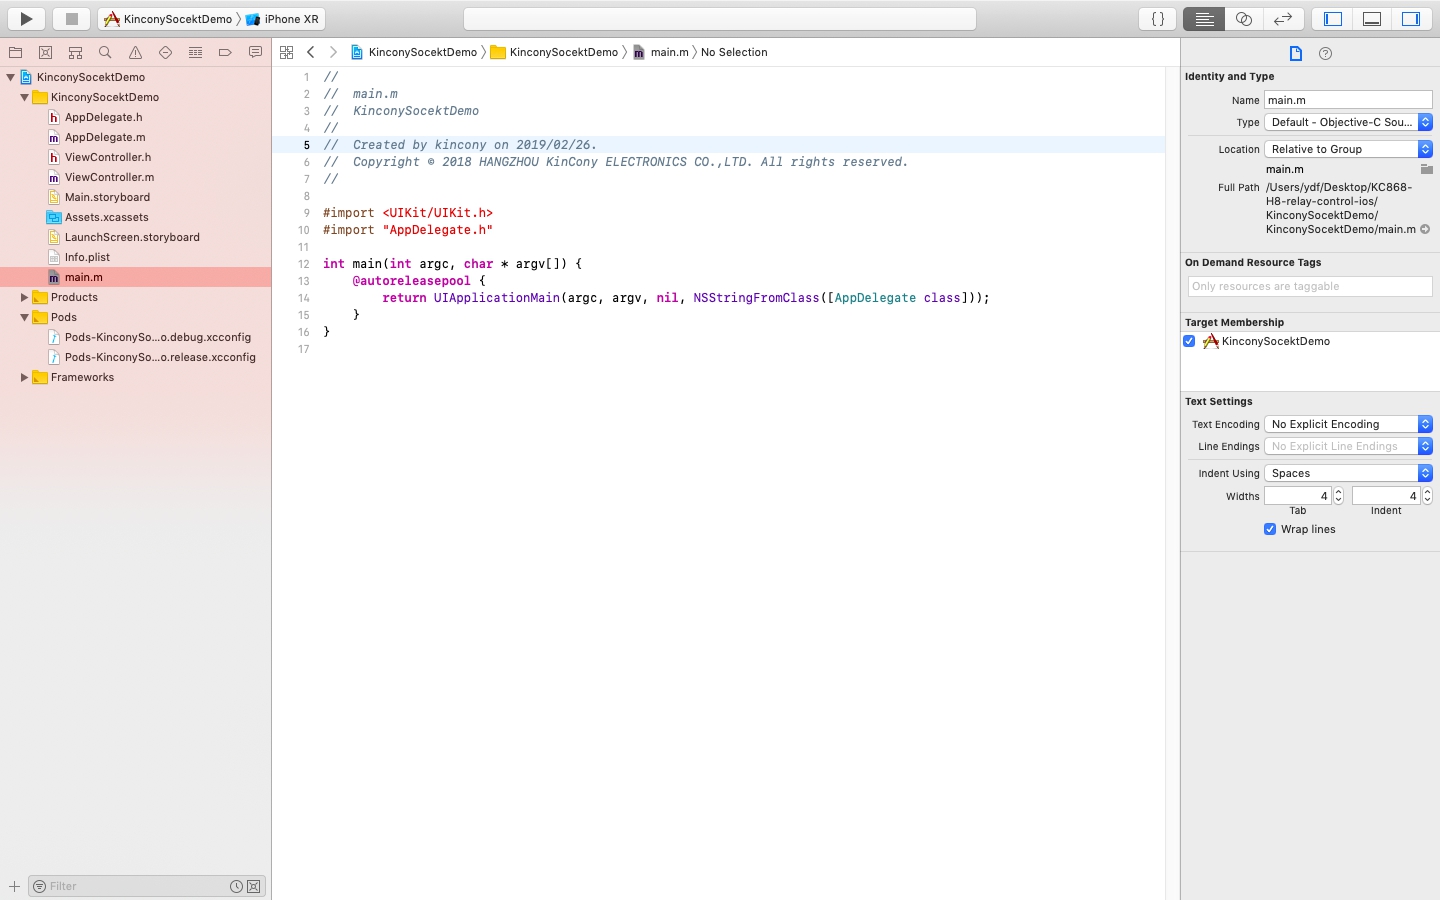Open the Quick Help inspector
The image size is (1440, 900).
click(1325, 54)
